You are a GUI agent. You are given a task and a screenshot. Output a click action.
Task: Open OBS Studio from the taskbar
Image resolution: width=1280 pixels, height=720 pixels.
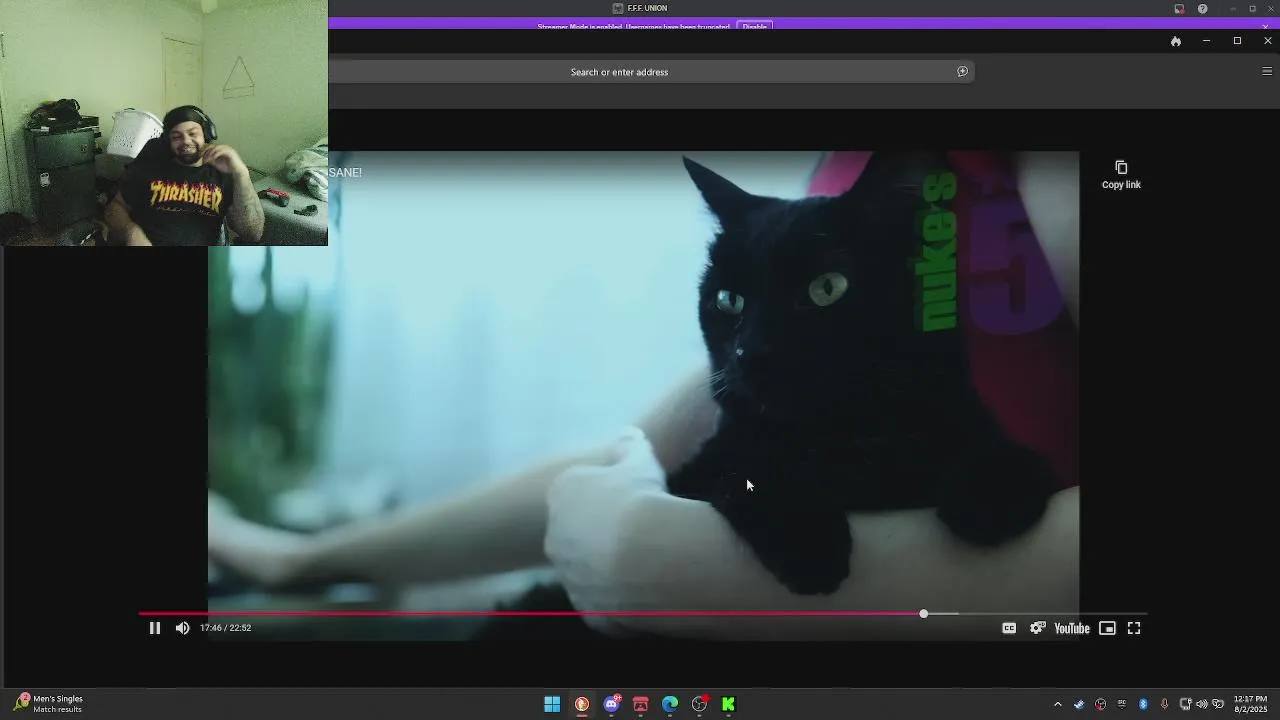click(700, 704)
